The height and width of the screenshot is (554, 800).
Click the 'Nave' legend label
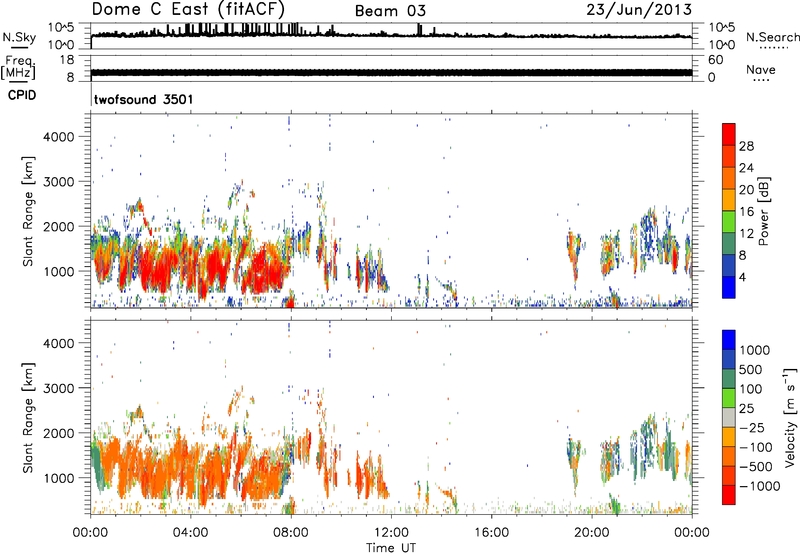pos(761,69)
